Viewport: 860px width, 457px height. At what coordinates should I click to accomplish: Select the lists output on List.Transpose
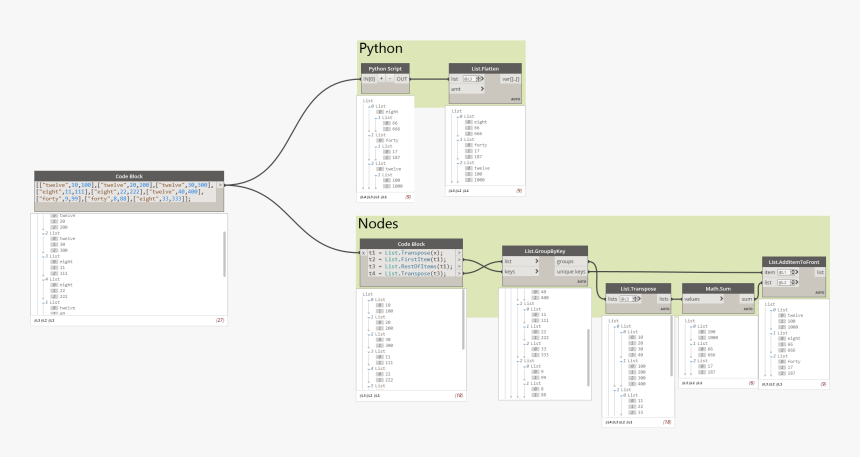[x=664, y=299]
